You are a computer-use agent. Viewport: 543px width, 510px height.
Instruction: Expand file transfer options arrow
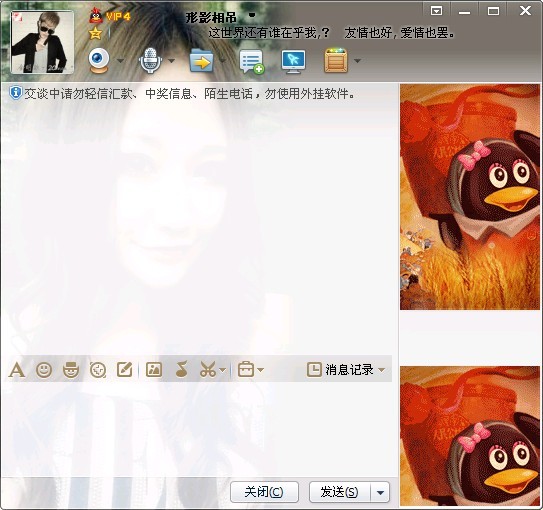pos(223,61)
